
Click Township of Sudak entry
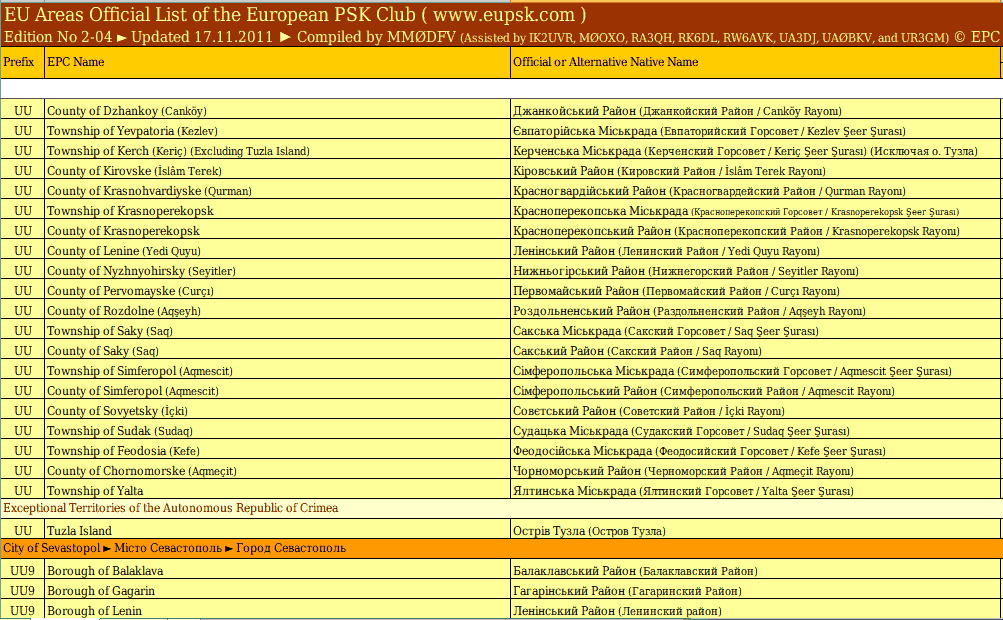pos(119,431)
